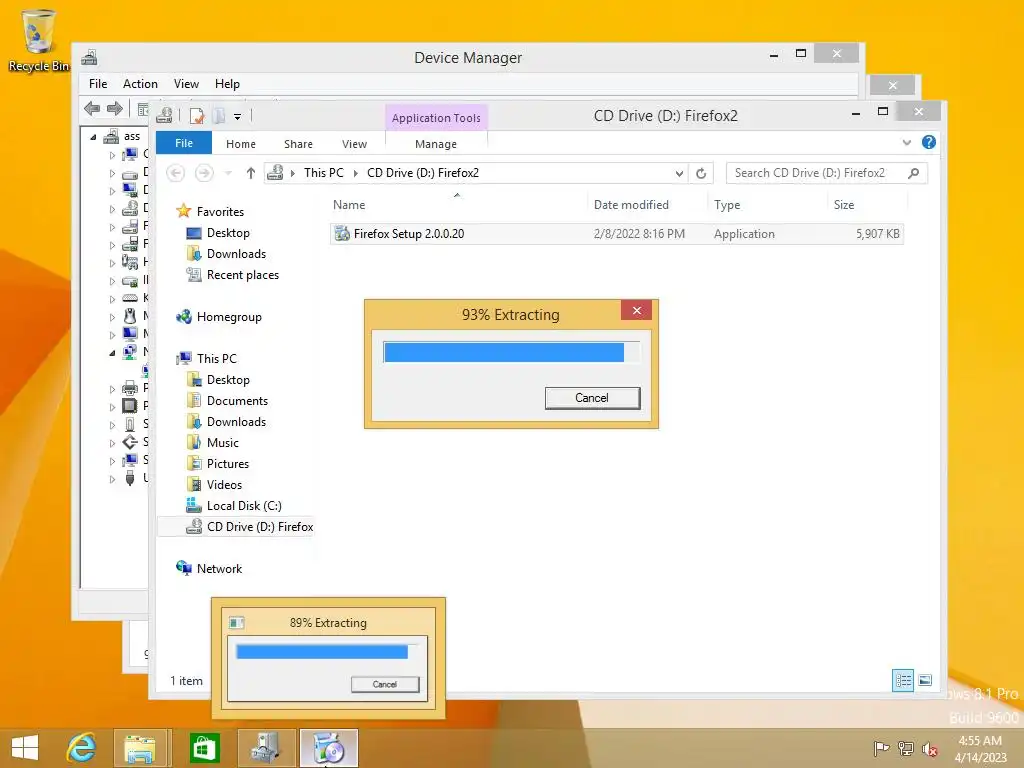This screenshot has height=768, width=1024.
Task: Open the File menu in Device Manager
Action: click(98, 84)
